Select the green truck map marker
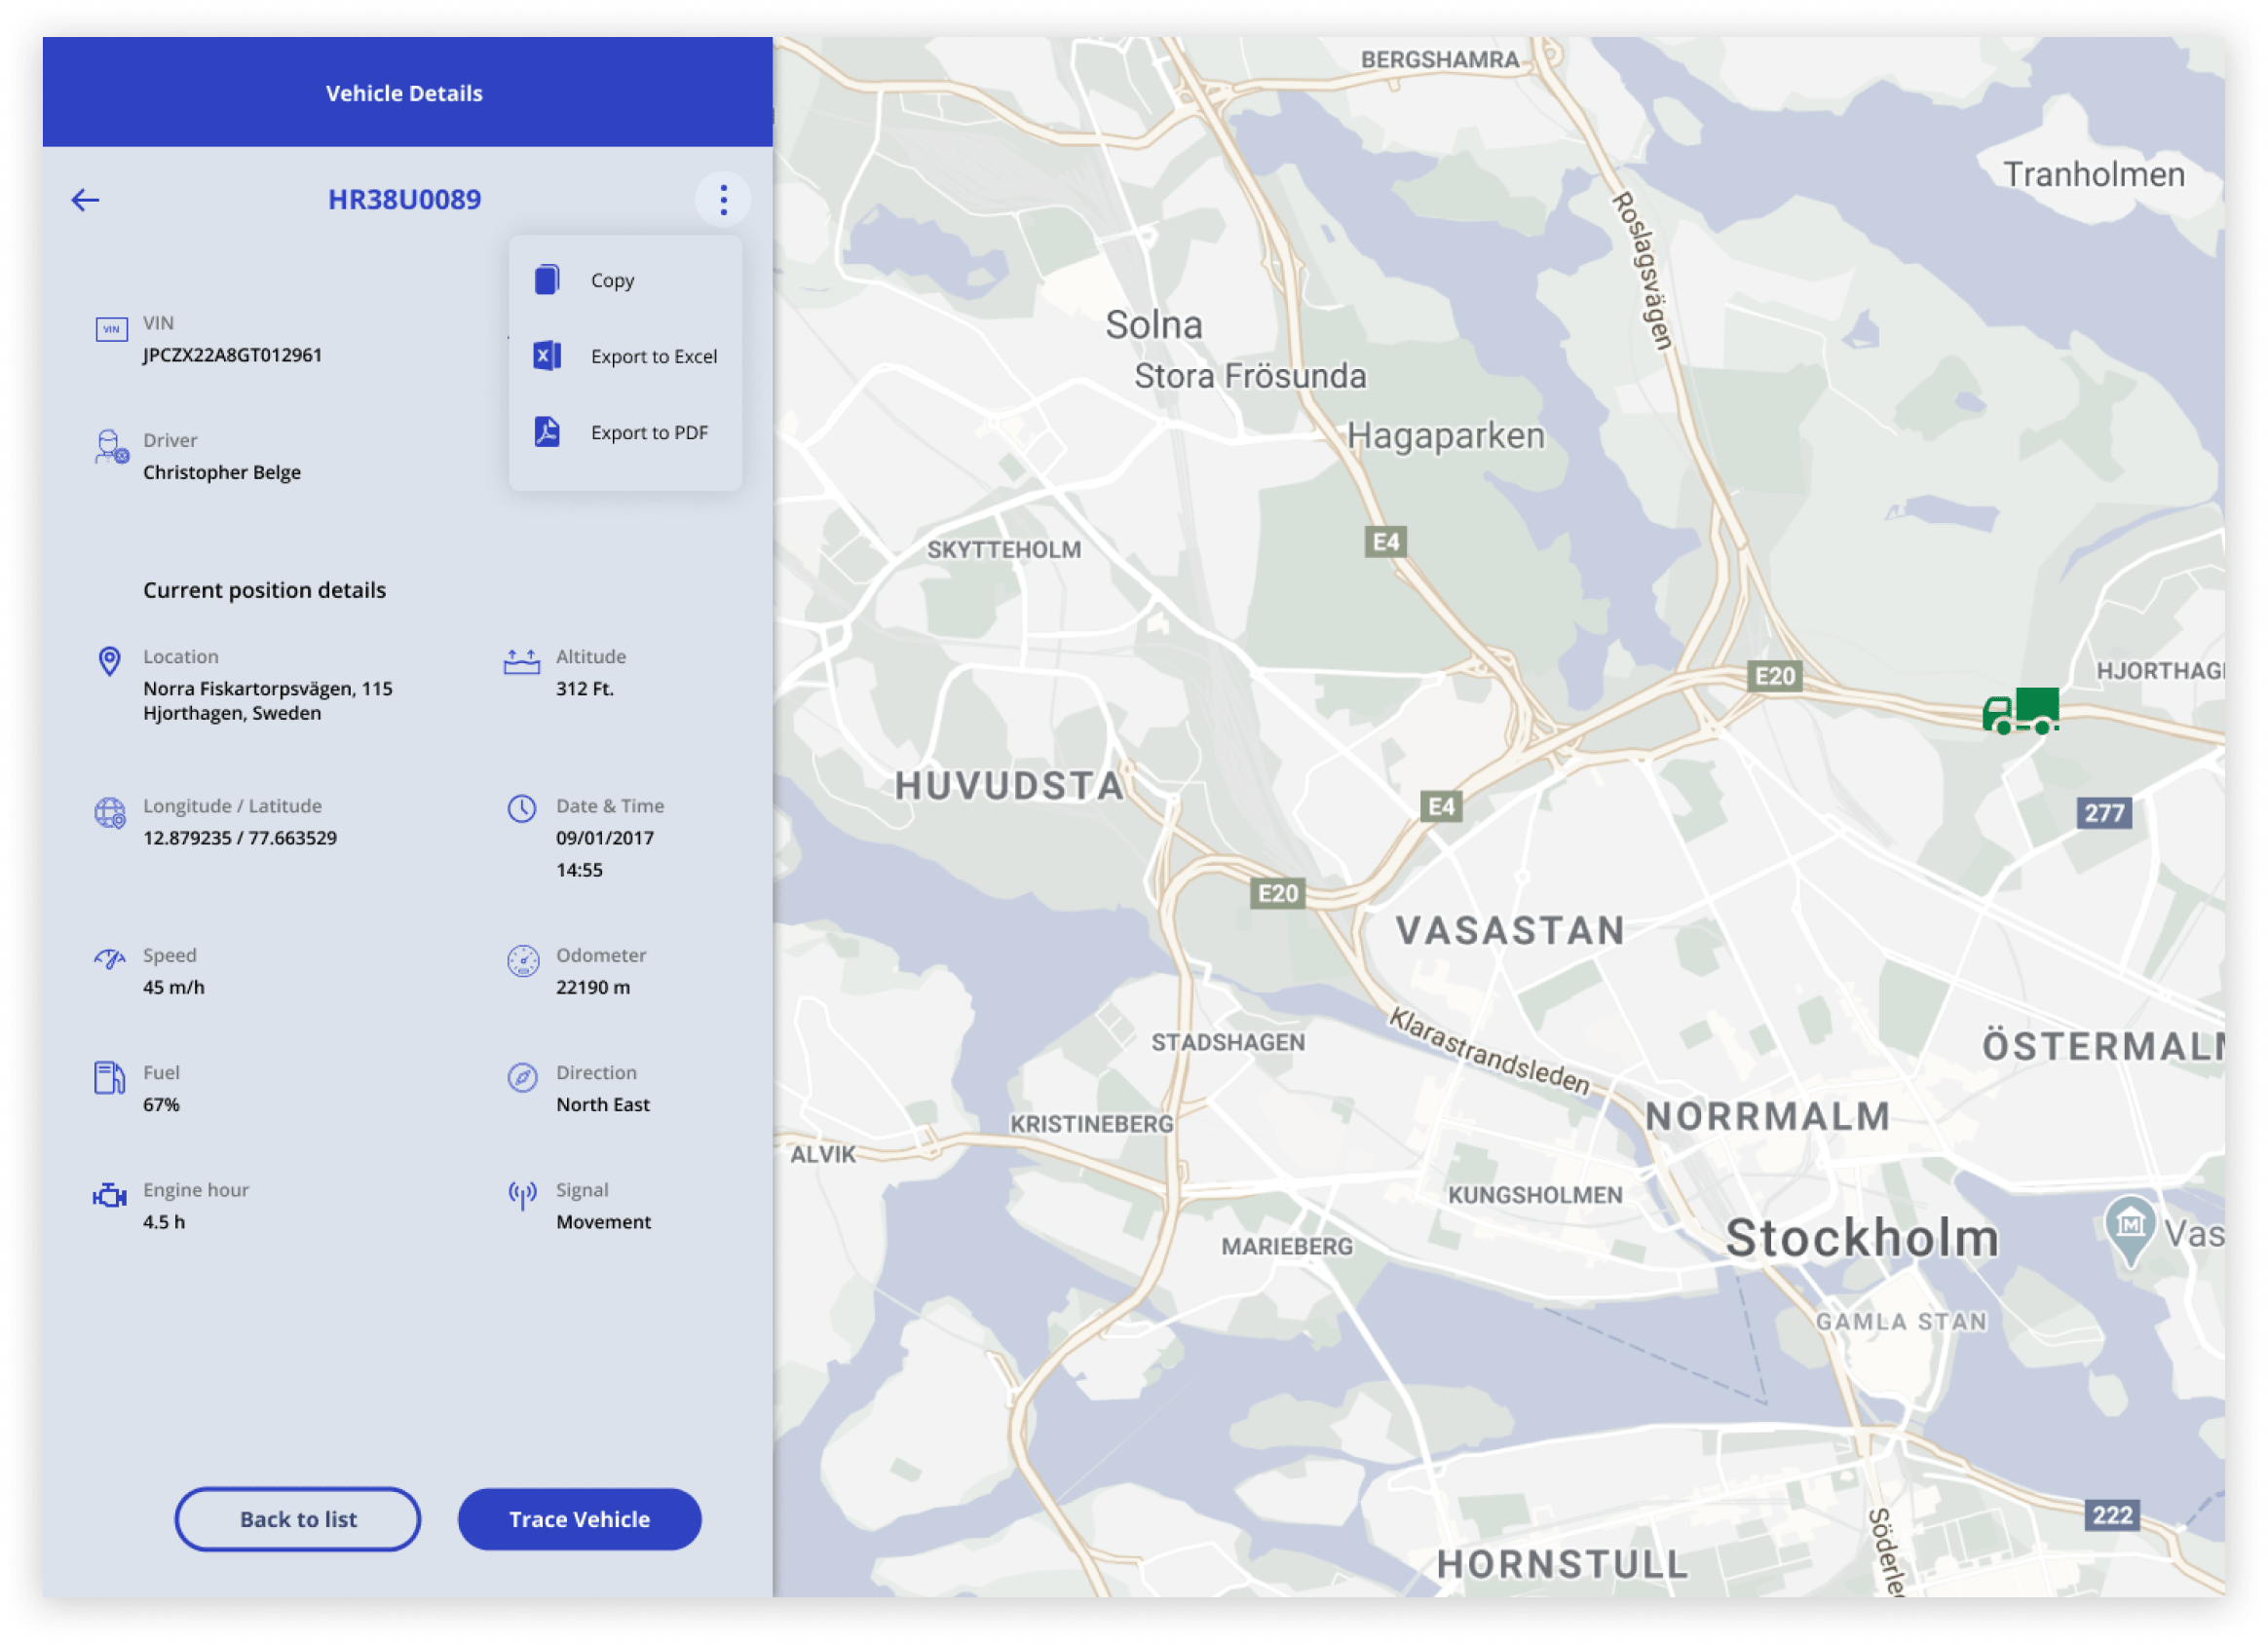The image size is (2268, 1644). point(2021,711)
